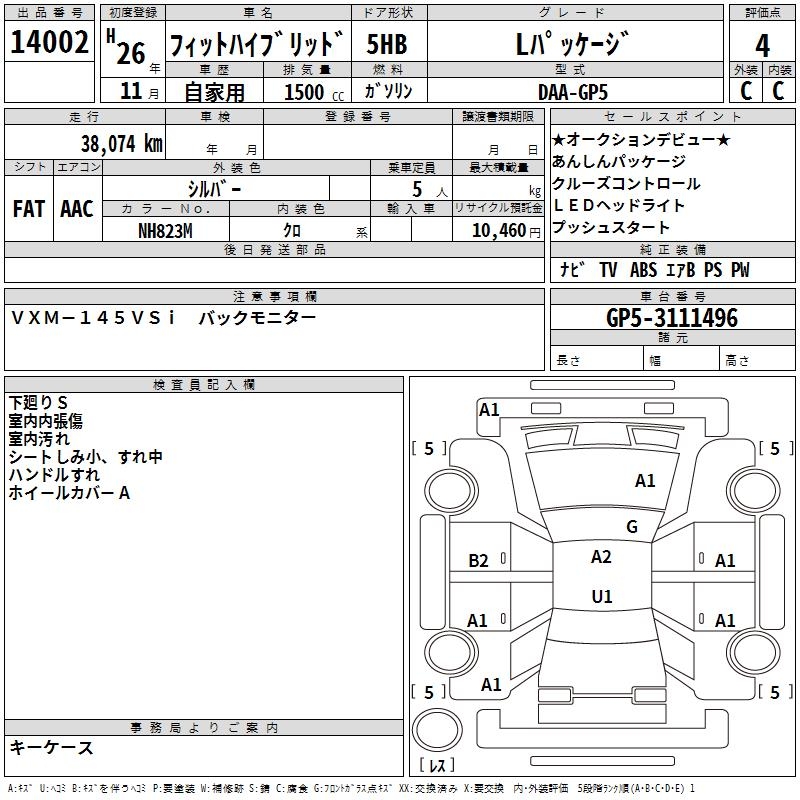Click the VXM-145VSi バックモニター note
Image resolution: width=800 pixels, height=800 pixels.
point(163,317)
